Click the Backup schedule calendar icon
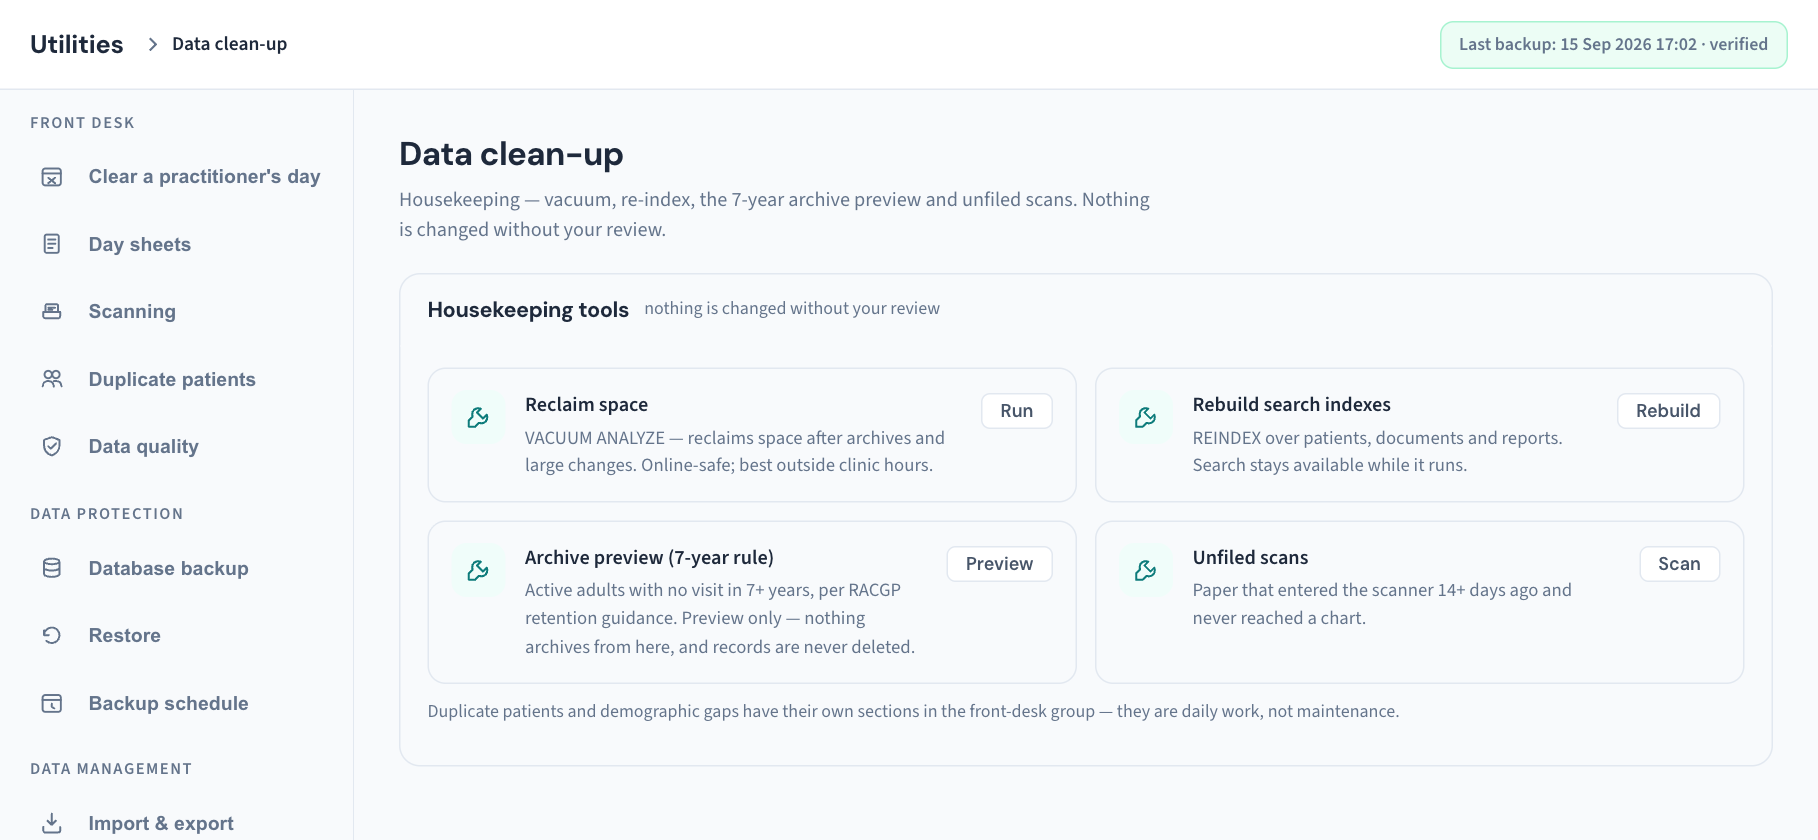 click(52, 703)
